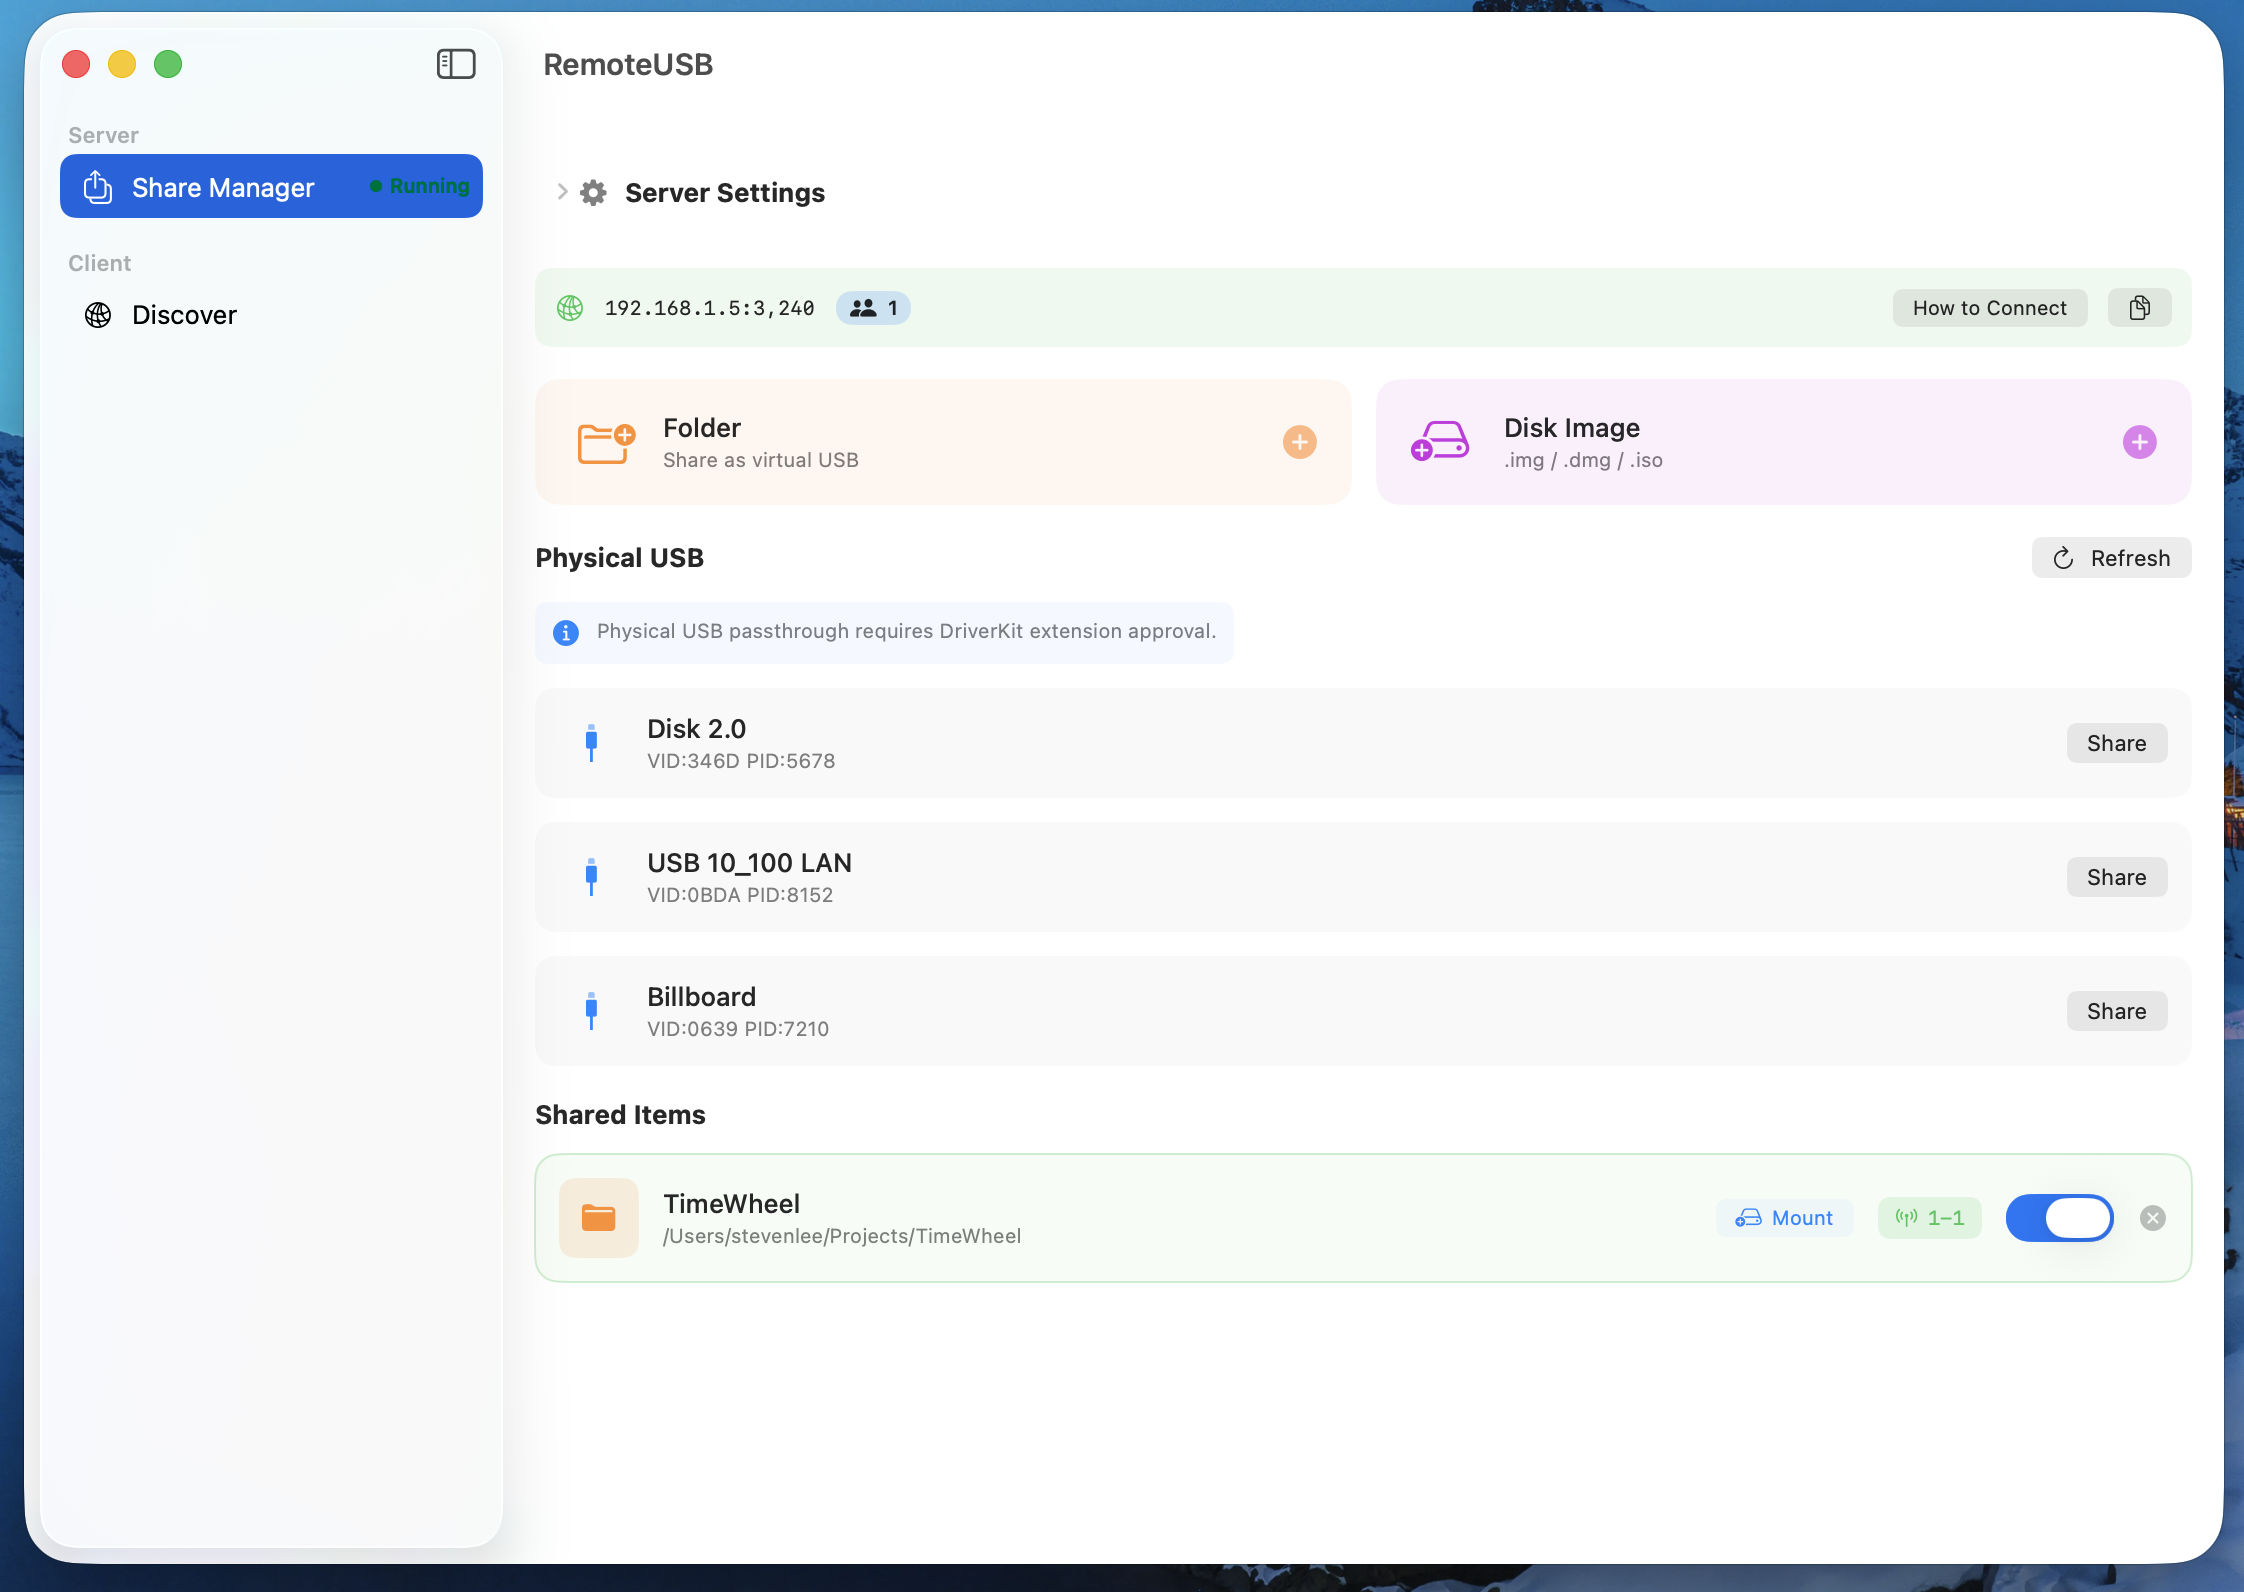Click the 1-1 connection status badge

pyautogui.click(x=1929, y=1218)
